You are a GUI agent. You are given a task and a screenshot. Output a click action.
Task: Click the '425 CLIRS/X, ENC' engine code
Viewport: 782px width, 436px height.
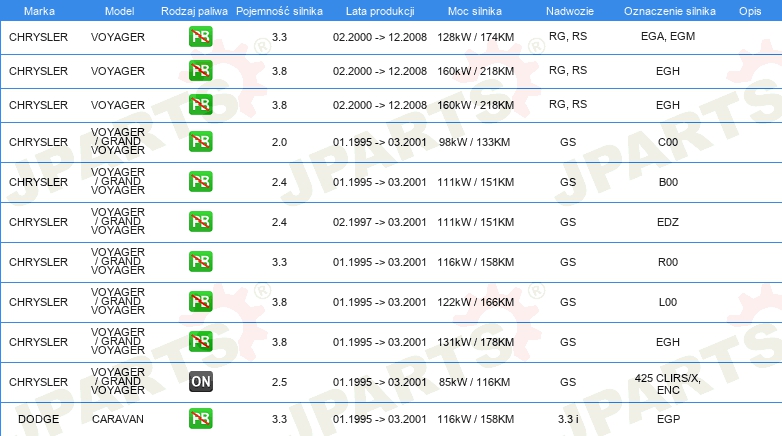[x=668, y=384]
